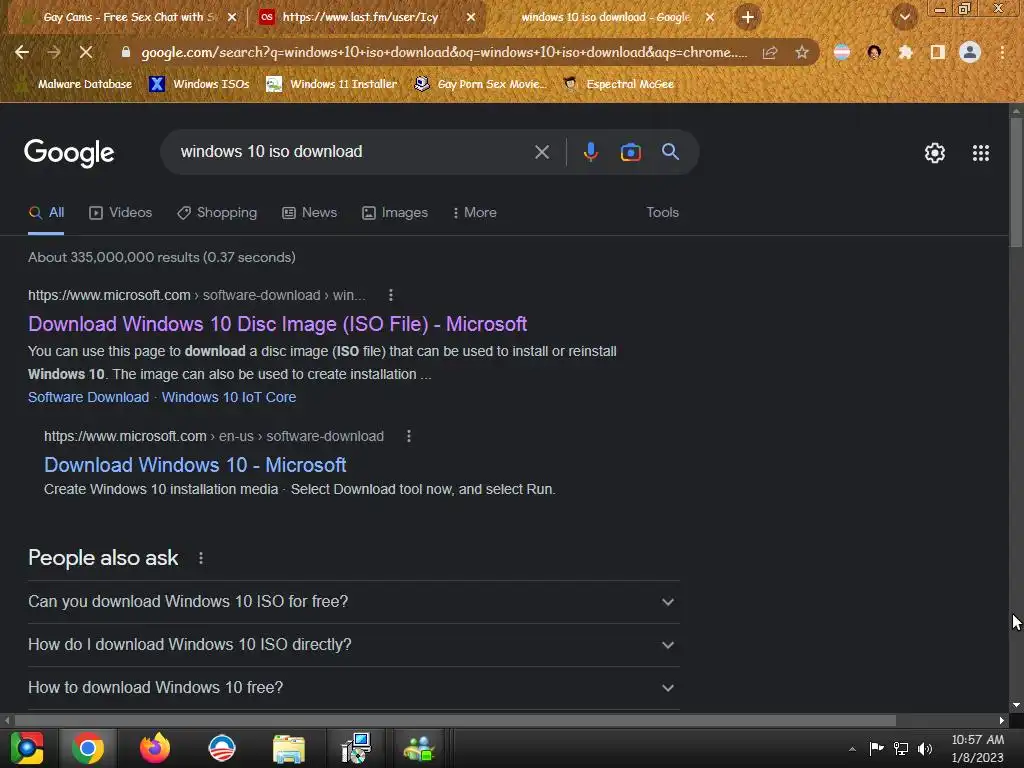Viewport: 1024px width, 768px height.
Task: Open the extensions puzzle icon
Action: coord(906,52)
